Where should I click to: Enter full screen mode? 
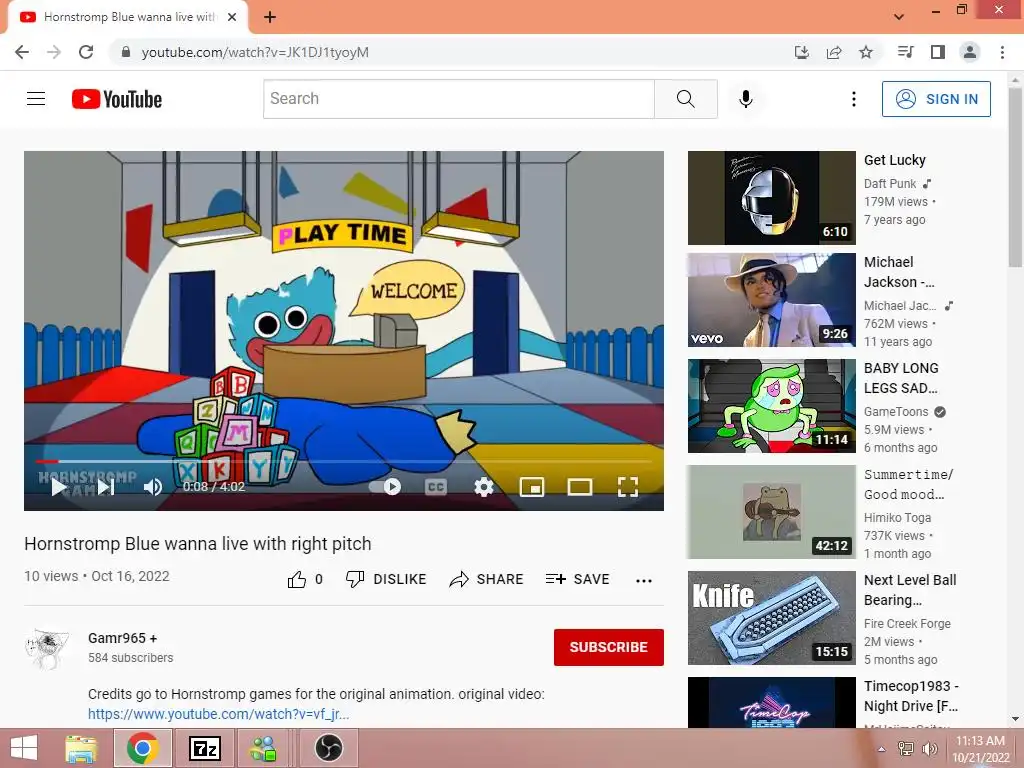coord(628,487)
